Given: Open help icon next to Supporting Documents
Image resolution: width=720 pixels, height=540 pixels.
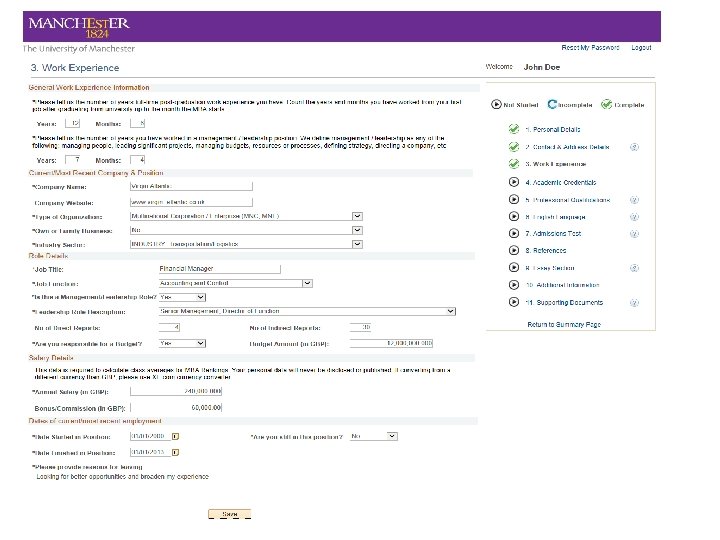Looking at the screenshot, I should [634, 303].
